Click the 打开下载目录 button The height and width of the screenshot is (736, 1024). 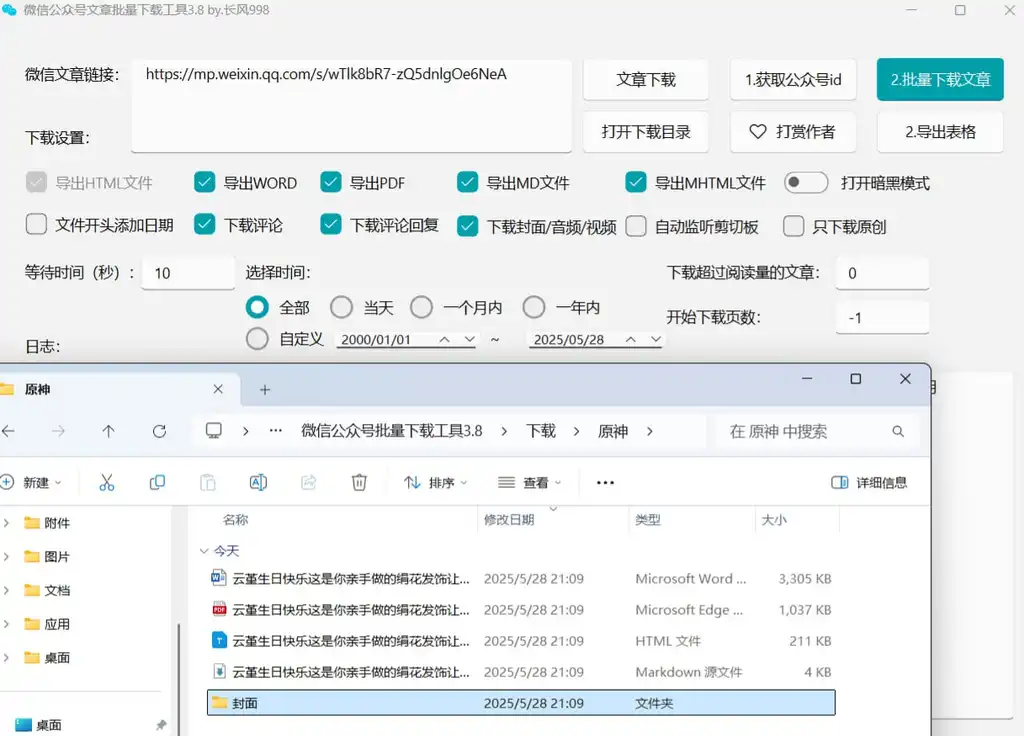point(646,132)
